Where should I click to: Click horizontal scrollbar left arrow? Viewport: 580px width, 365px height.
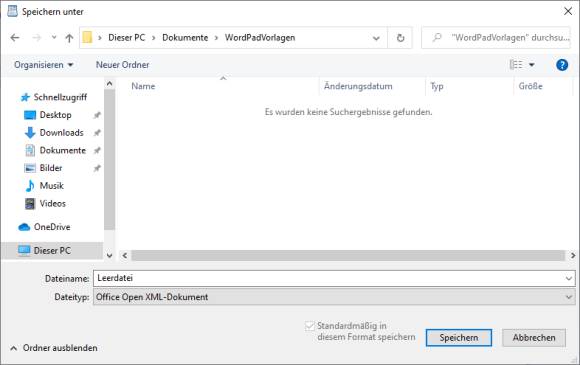click(x=125, y=255)
